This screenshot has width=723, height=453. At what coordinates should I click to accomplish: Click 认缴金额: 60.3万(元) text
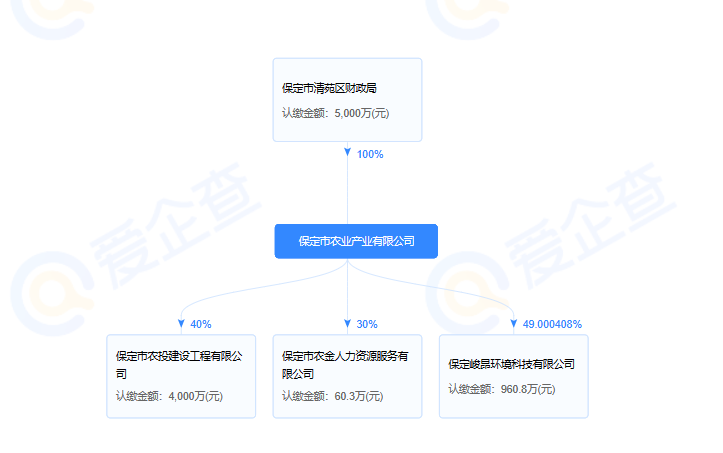[x=332, y=396]
